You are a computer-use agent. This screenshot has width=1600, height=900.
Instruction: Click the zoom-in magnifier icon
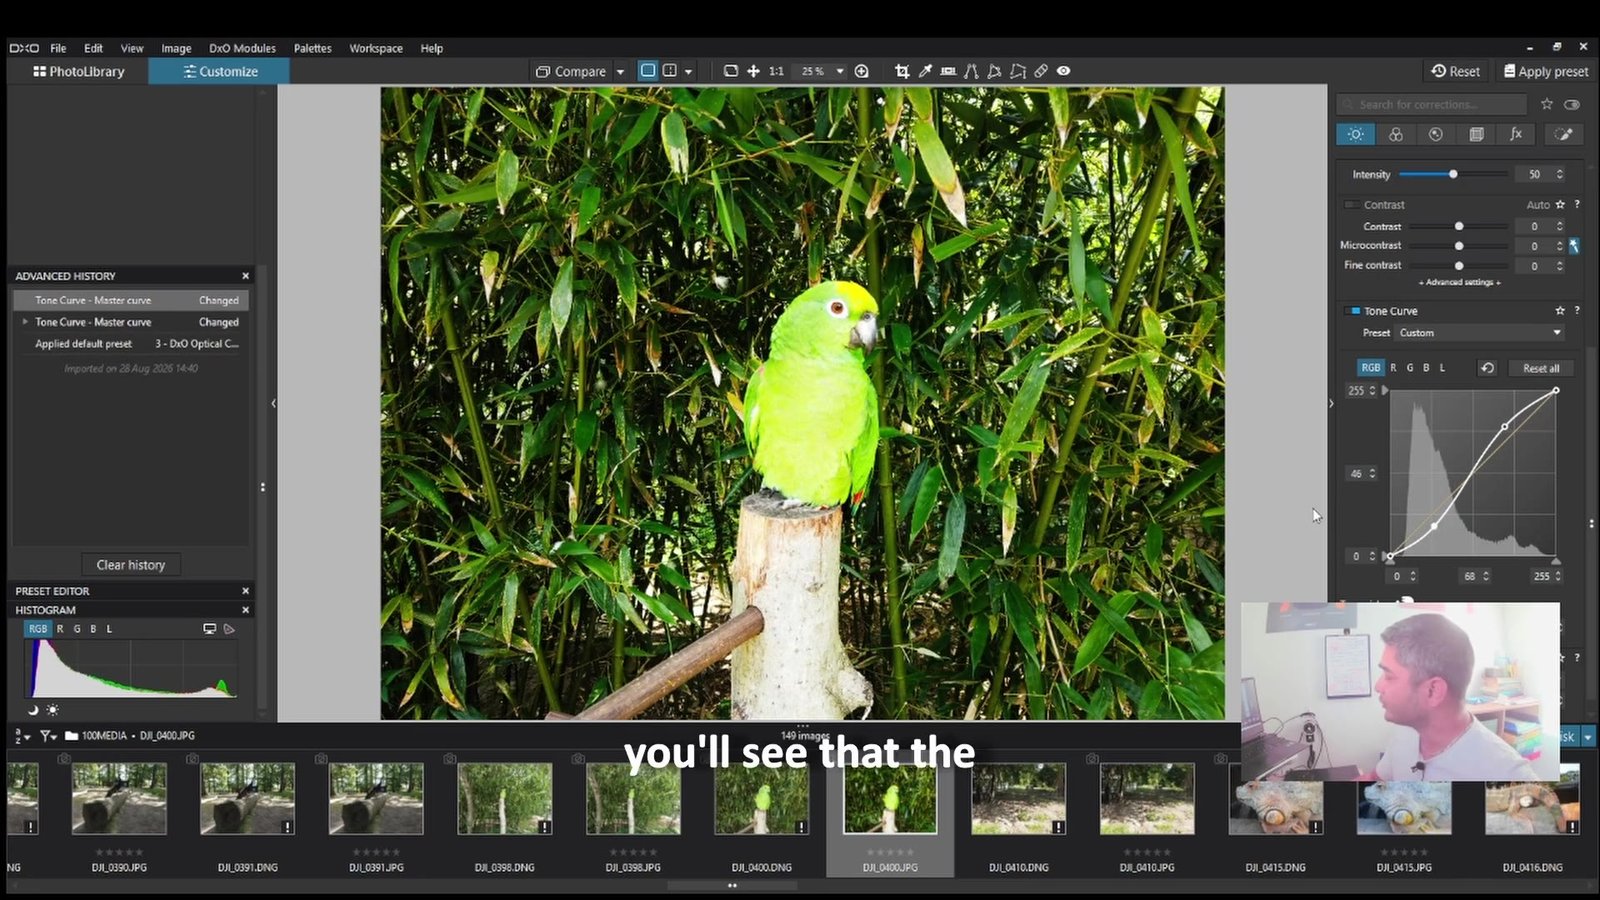861,71
